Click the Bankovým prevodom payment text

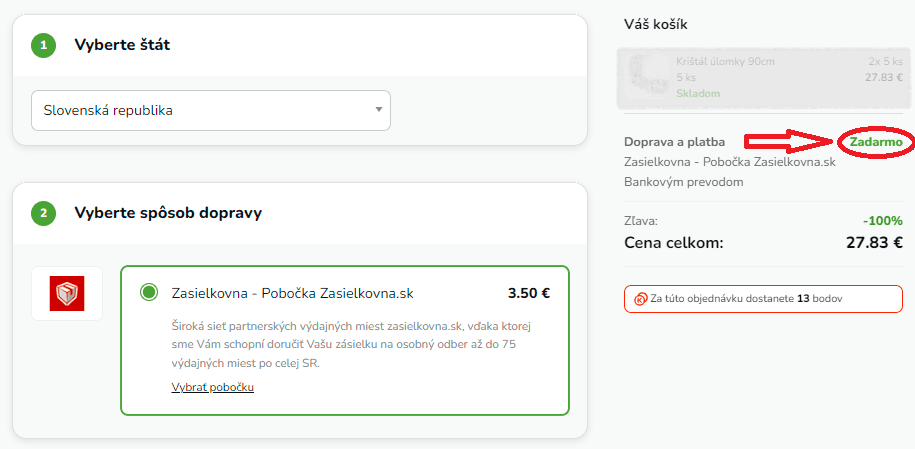(x=683, y=182)
